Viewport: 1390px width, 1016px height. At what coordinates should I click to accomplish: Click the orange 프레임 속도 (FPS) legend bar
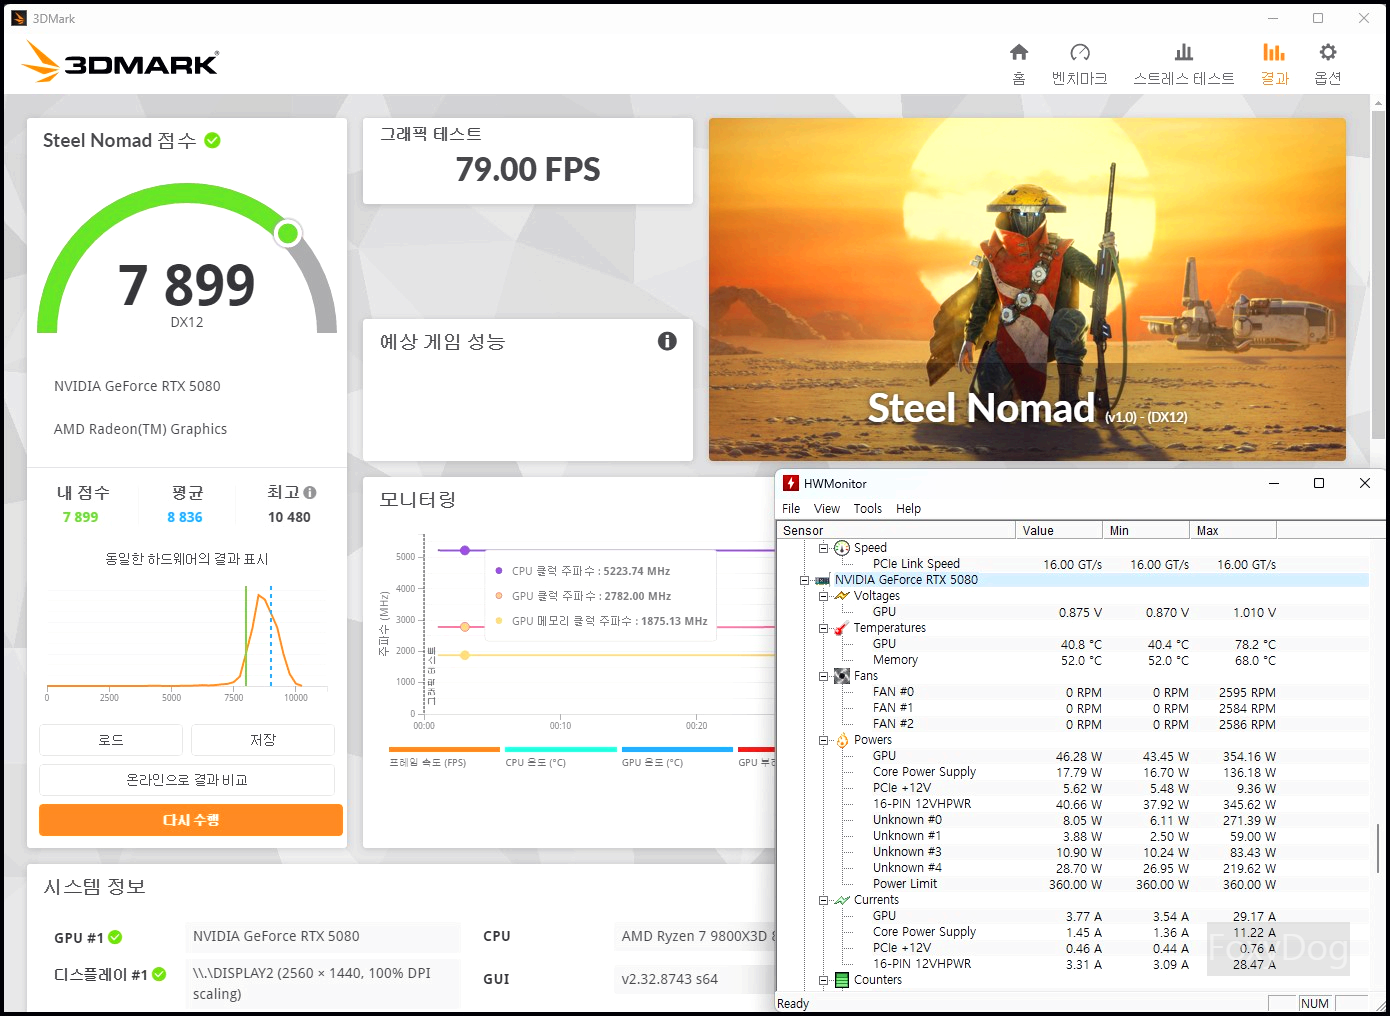[x=444, y=749]
